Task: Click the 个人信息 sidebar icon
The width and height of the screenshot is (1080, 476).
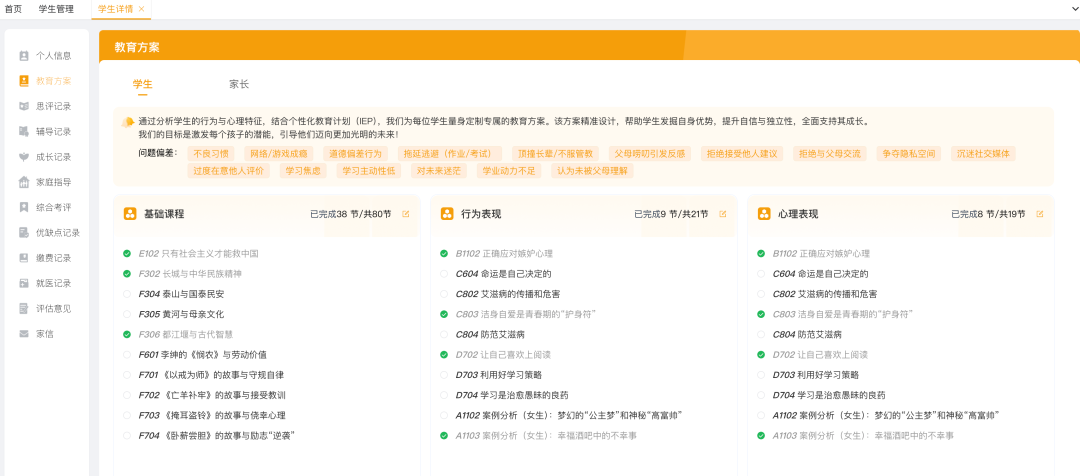Action: coord(24,56)
